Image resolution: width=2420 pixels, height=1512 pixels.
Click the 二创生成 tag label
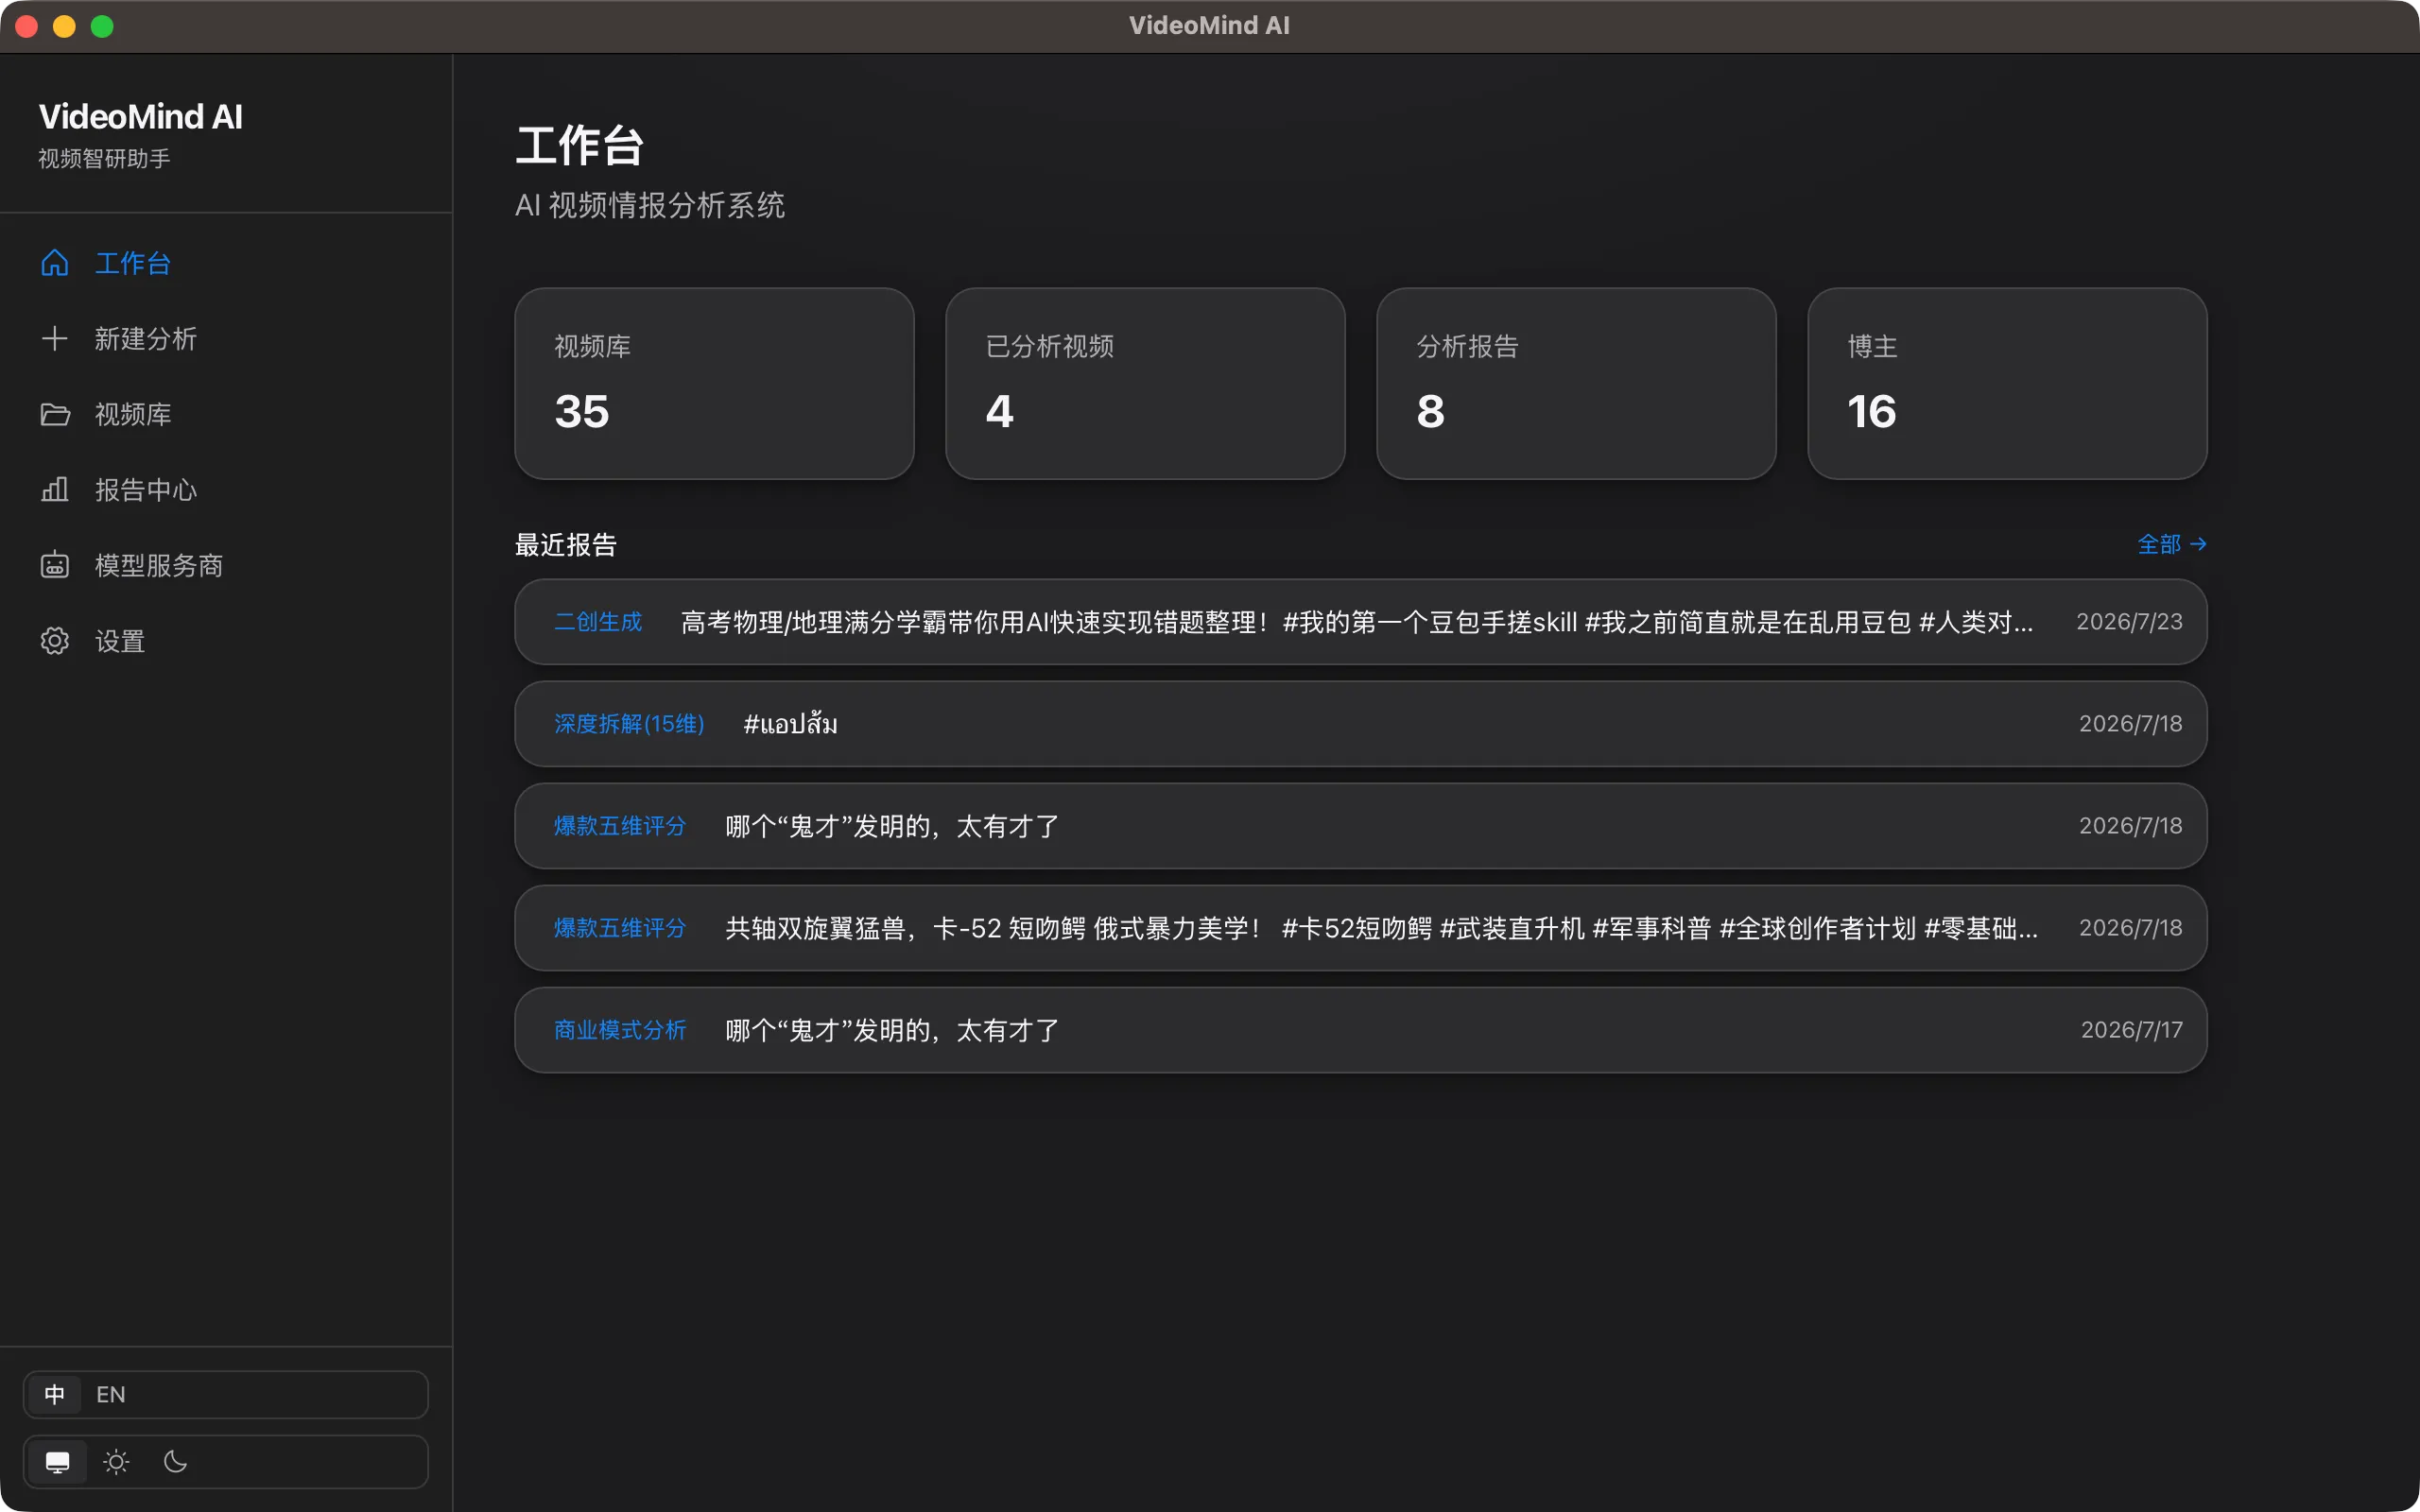click(x=598, y=622)
